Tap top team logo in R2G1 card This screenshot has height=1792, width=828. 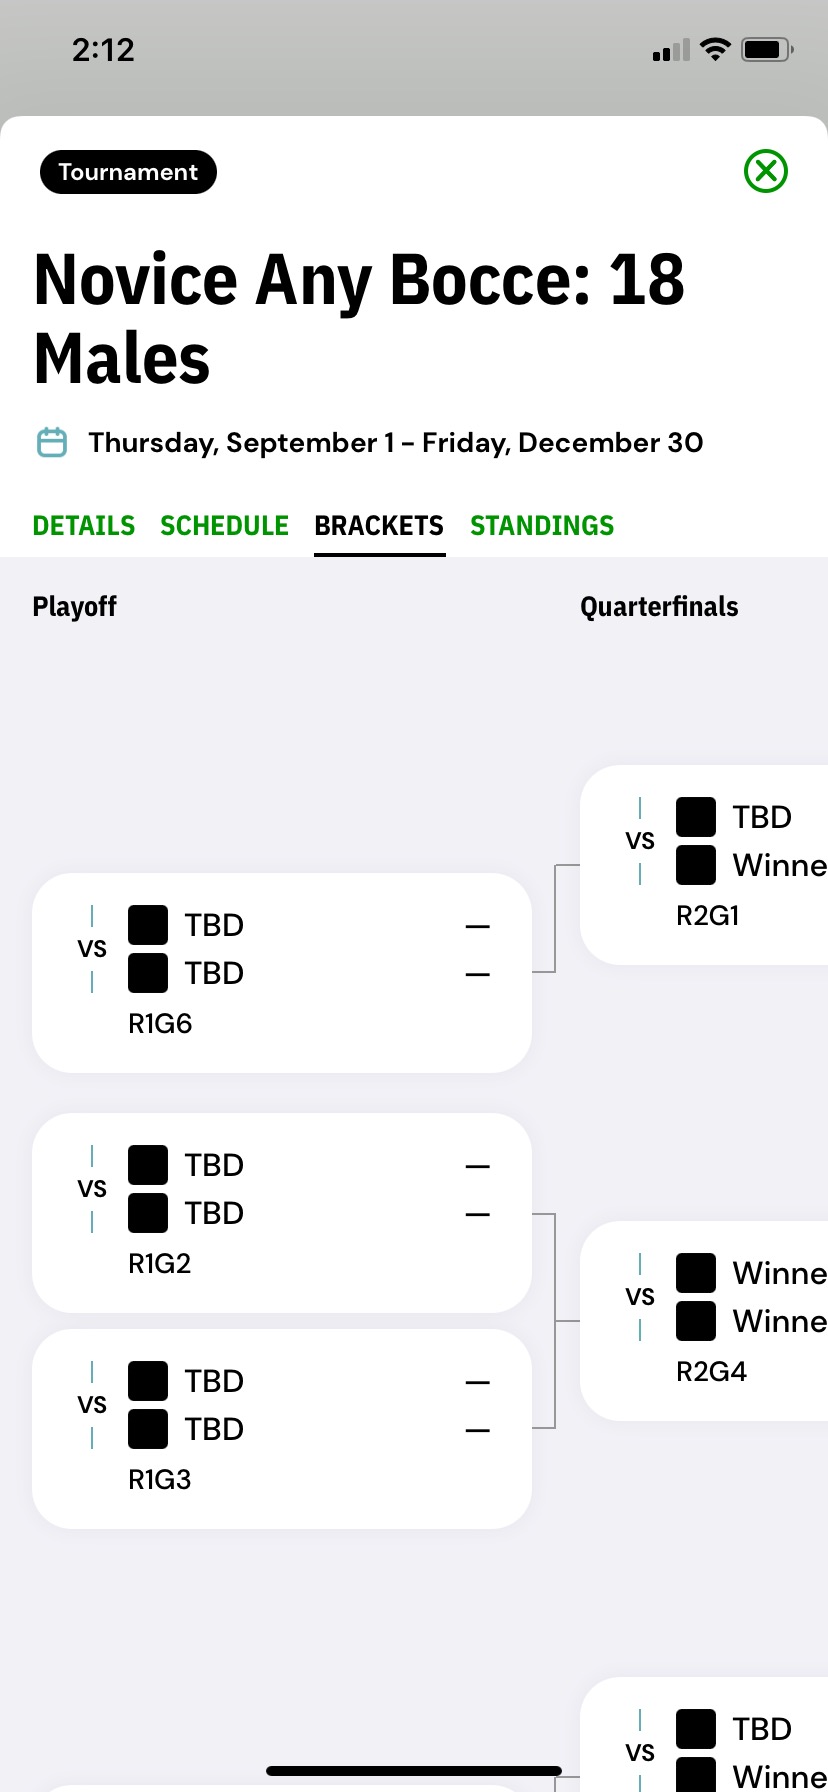696,817
